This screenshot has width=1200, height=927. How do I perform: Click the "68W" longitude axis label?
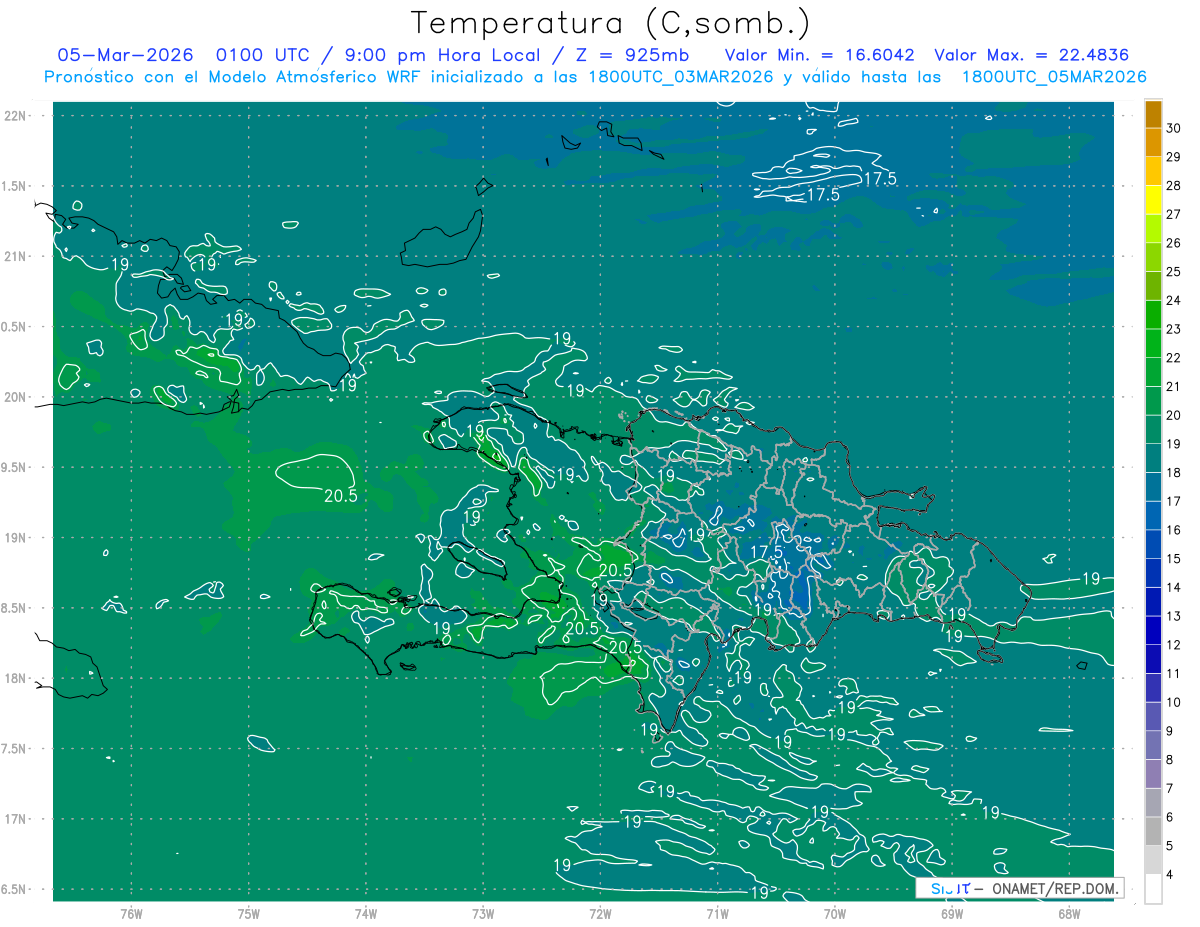pyautogui.click(x=1069, y=913)
